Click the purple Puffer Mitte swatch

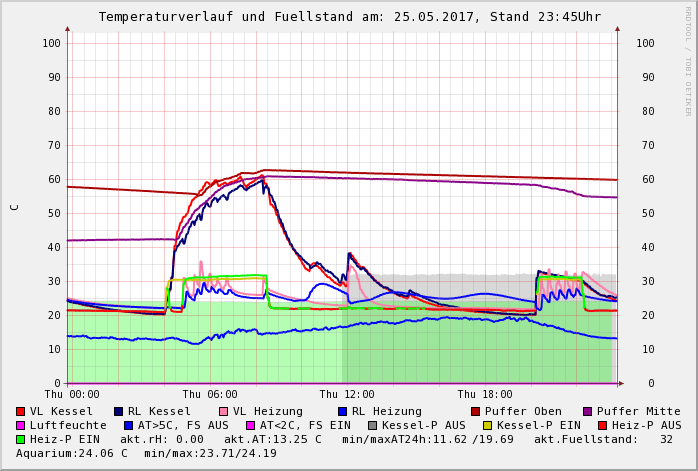click(x=588, y=411)
